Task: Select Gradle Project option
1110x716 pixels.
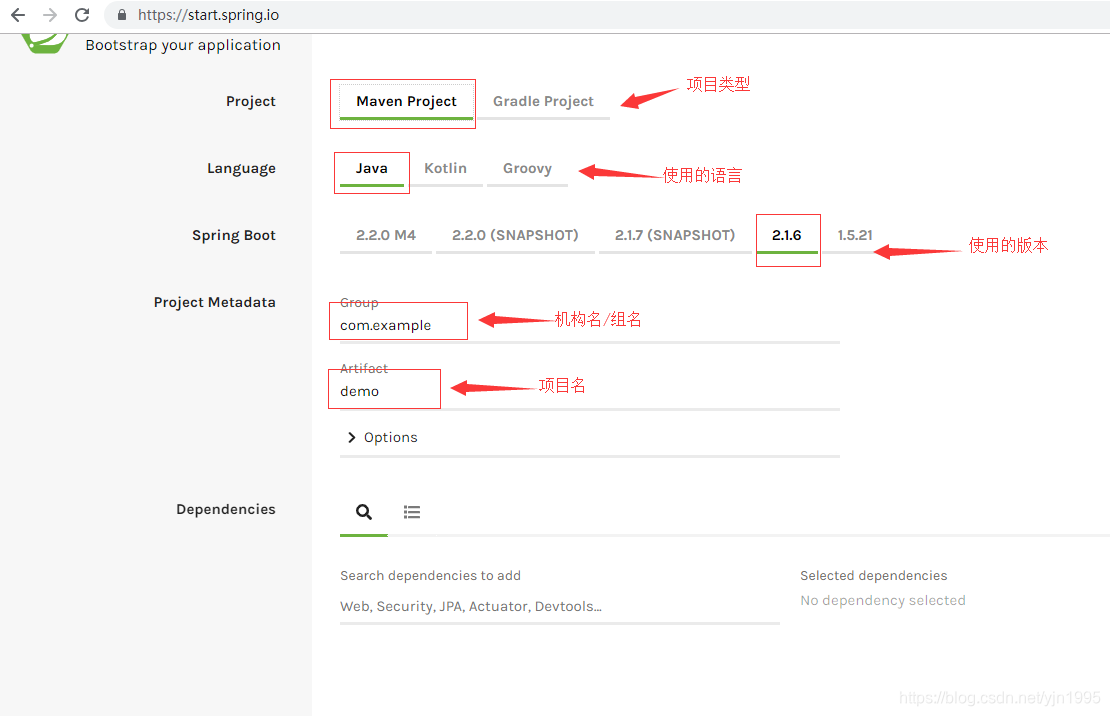Action: click(543, 101)
